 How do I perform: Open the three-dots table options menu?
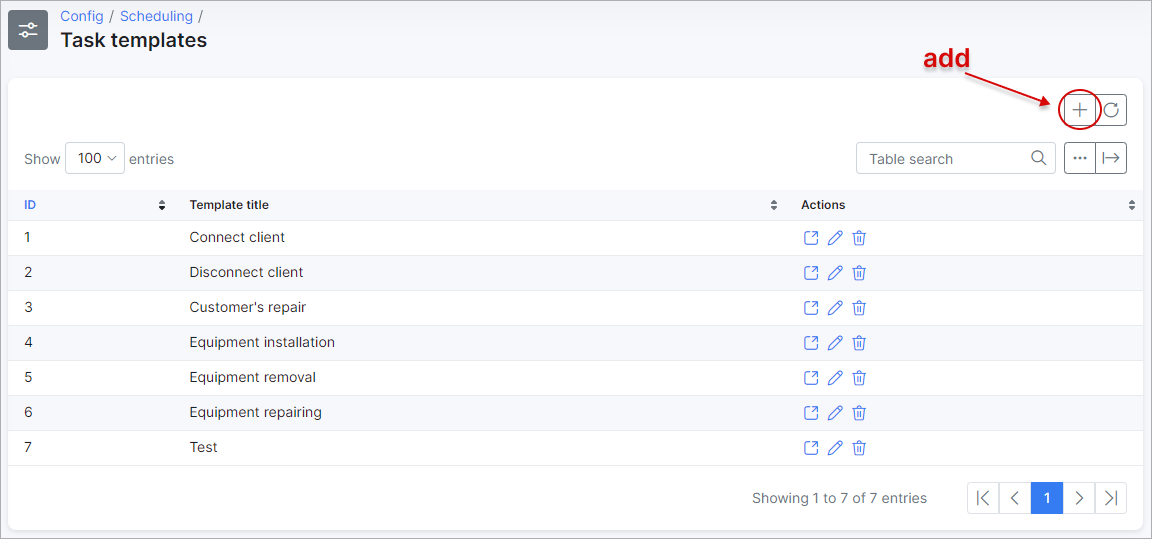tap(1080, 158)
